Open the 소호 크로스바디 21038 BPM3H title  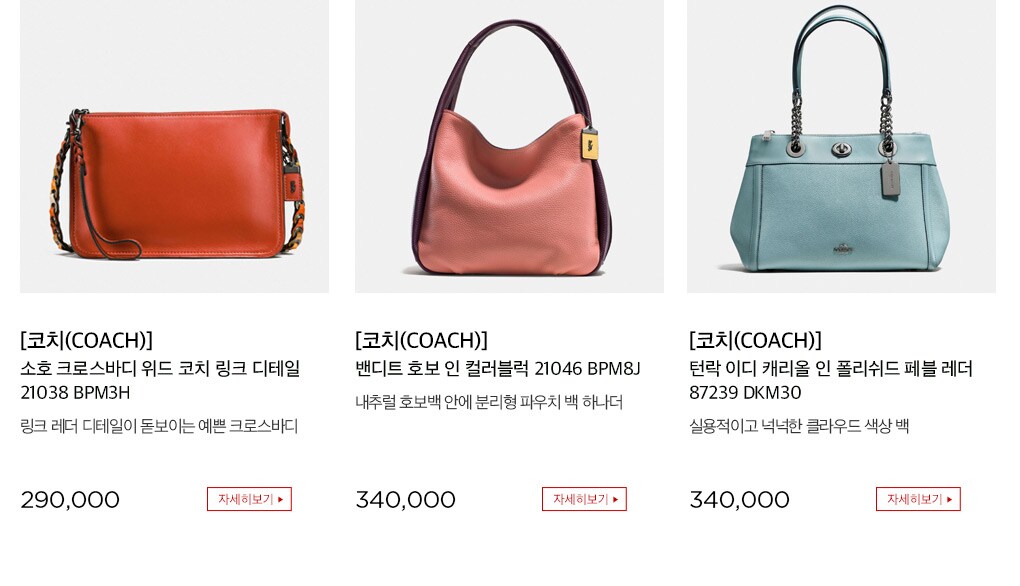coord(160,380)
